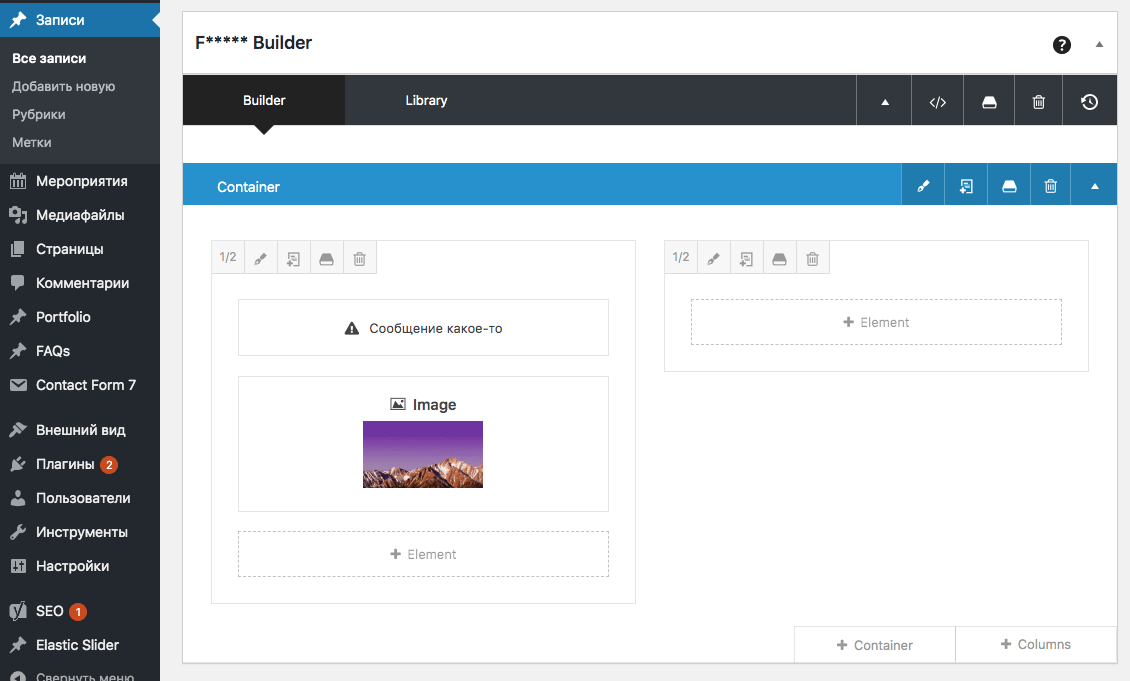1130x681 pixels.
Task: Select the alert element 'Сообщение какое-то'
Action: point(423,328)
